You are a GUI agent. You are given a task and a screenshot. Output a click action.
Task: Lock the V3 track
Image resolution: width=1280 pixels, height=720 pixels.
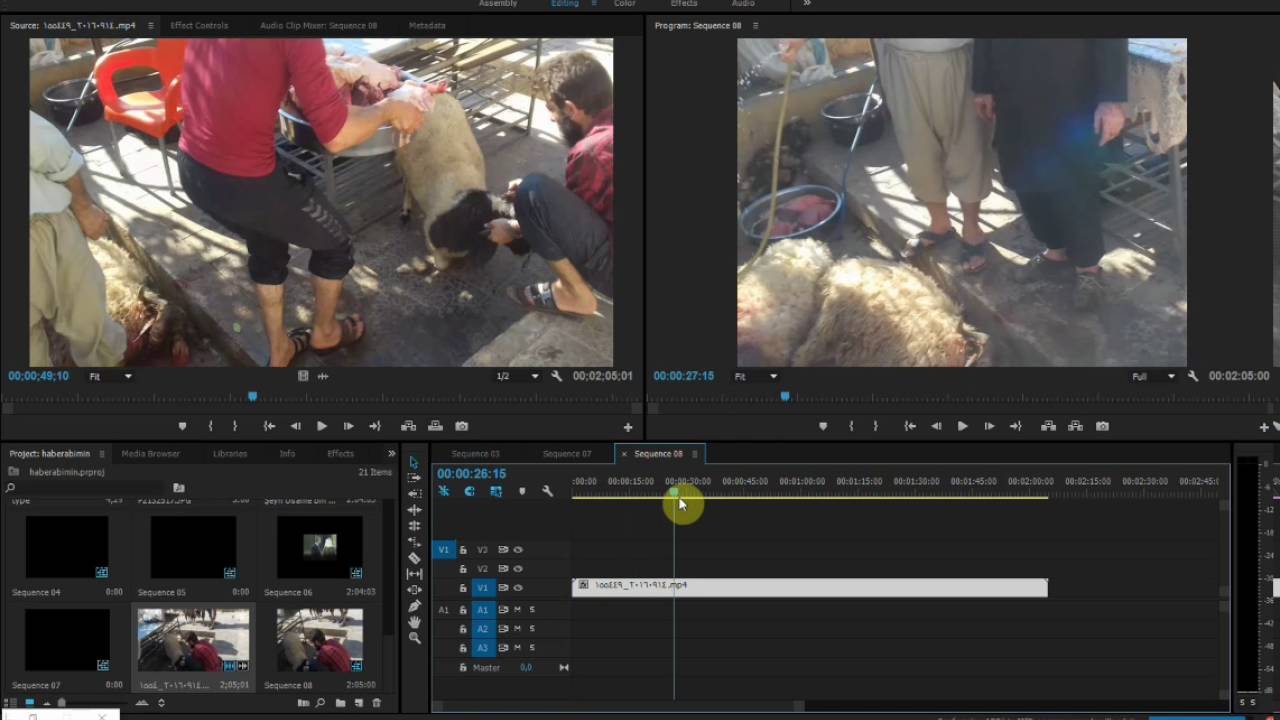click(463, 549)
